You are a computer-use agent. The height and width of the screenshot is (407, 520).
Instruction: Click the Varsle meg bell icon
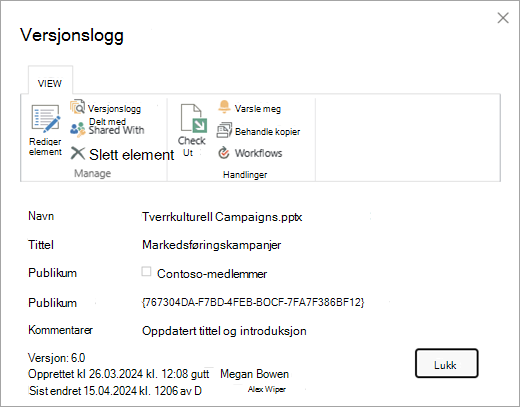click(x=224, y=107)
